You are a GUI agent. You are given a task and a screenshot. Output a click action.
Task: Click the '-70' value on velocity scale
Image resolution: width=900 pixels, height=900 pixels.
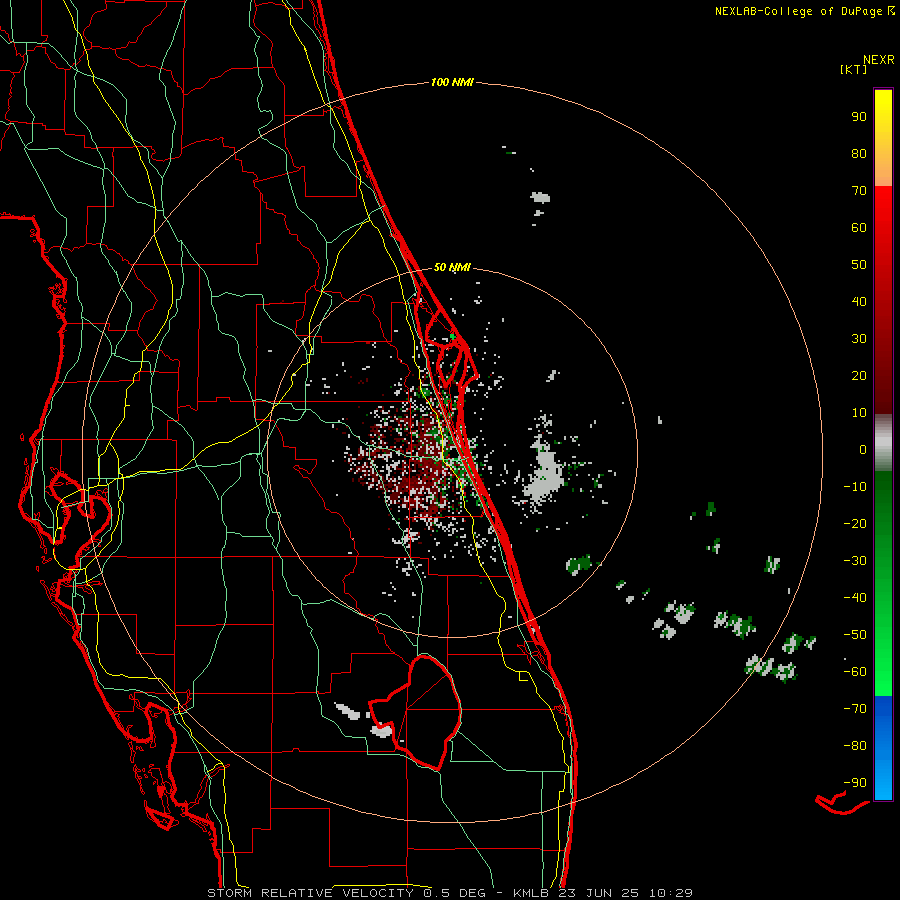tap(855, 709)
